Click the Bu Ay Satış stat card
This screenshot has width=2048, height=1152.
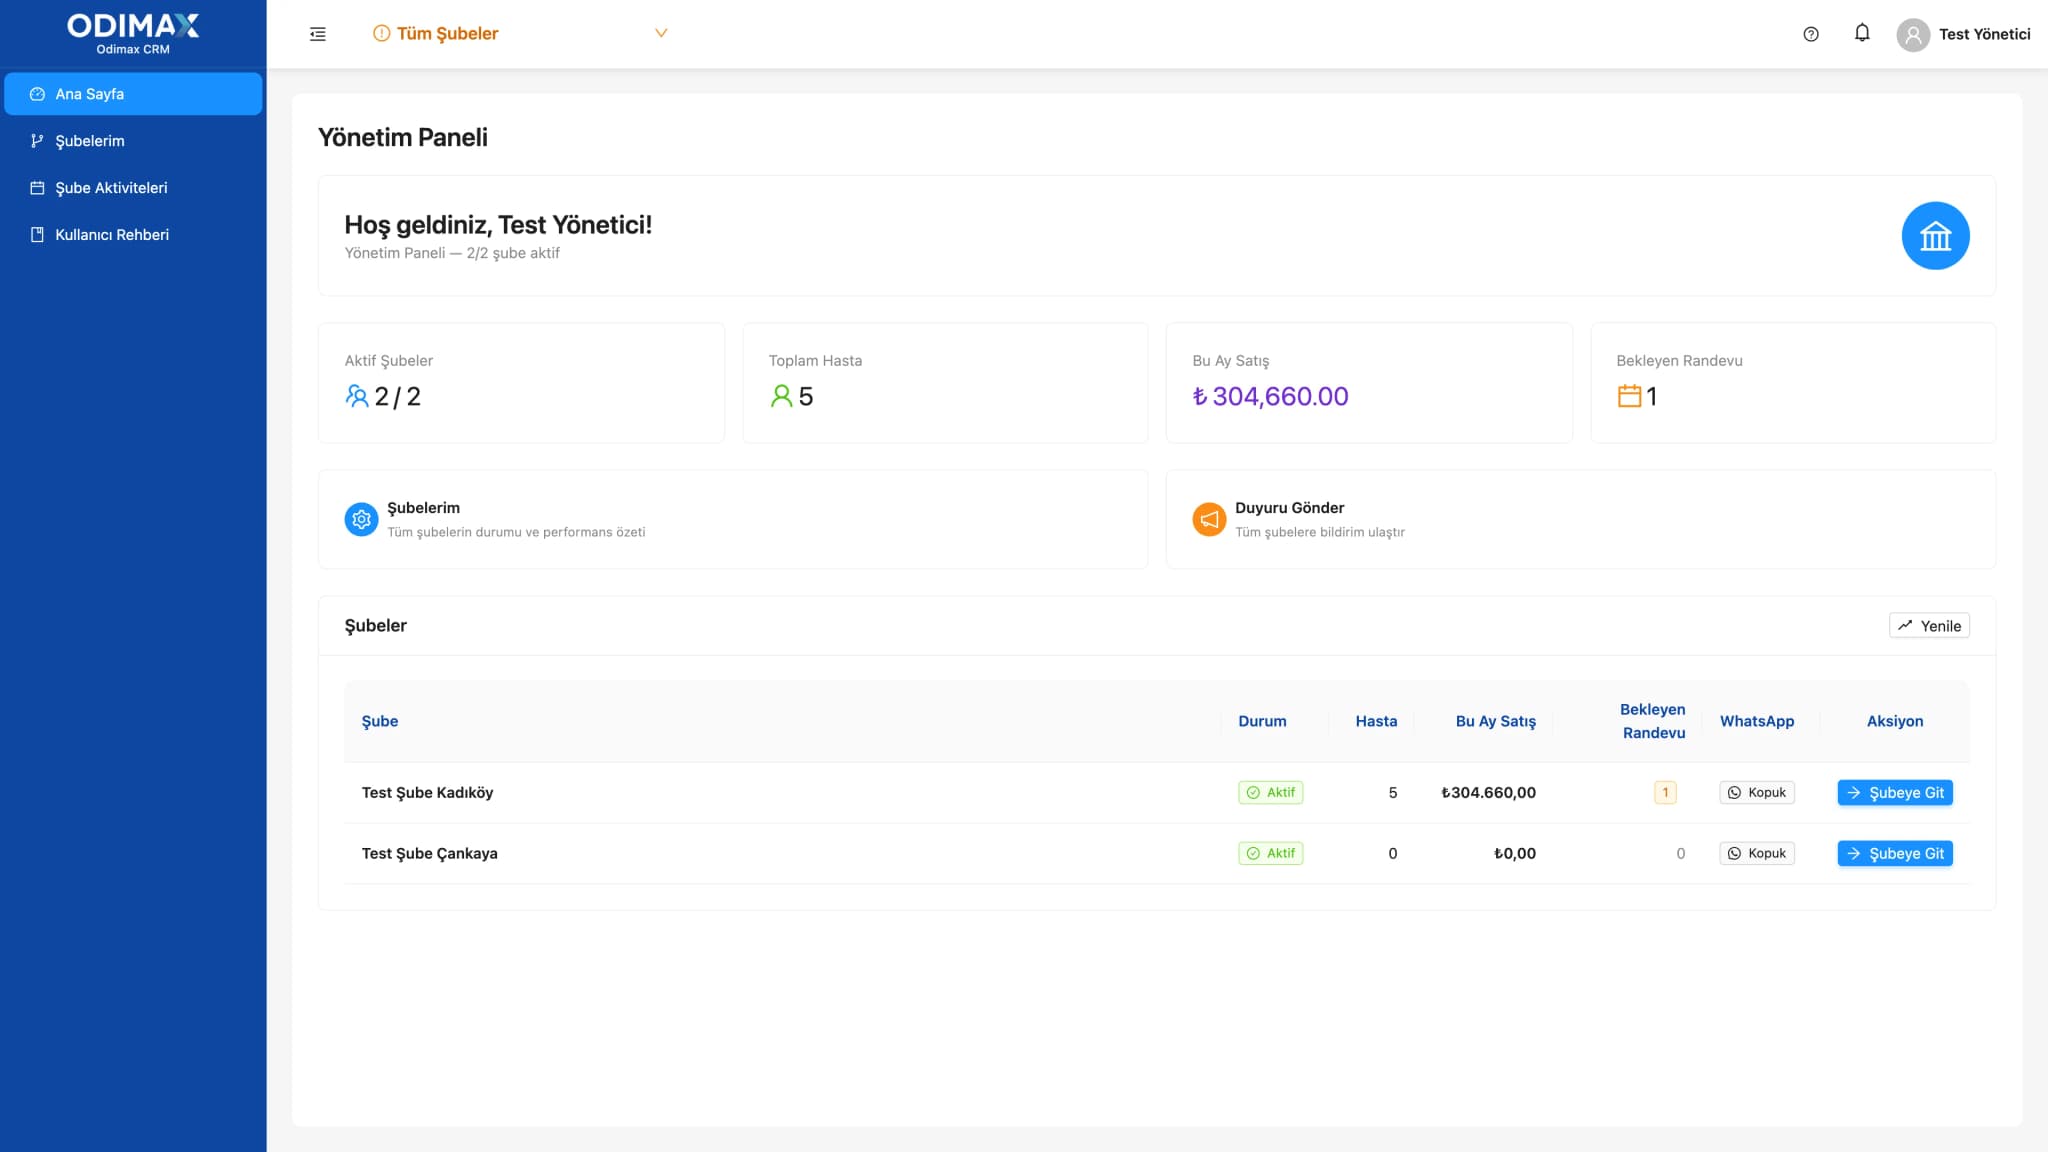pos(1369,383)
